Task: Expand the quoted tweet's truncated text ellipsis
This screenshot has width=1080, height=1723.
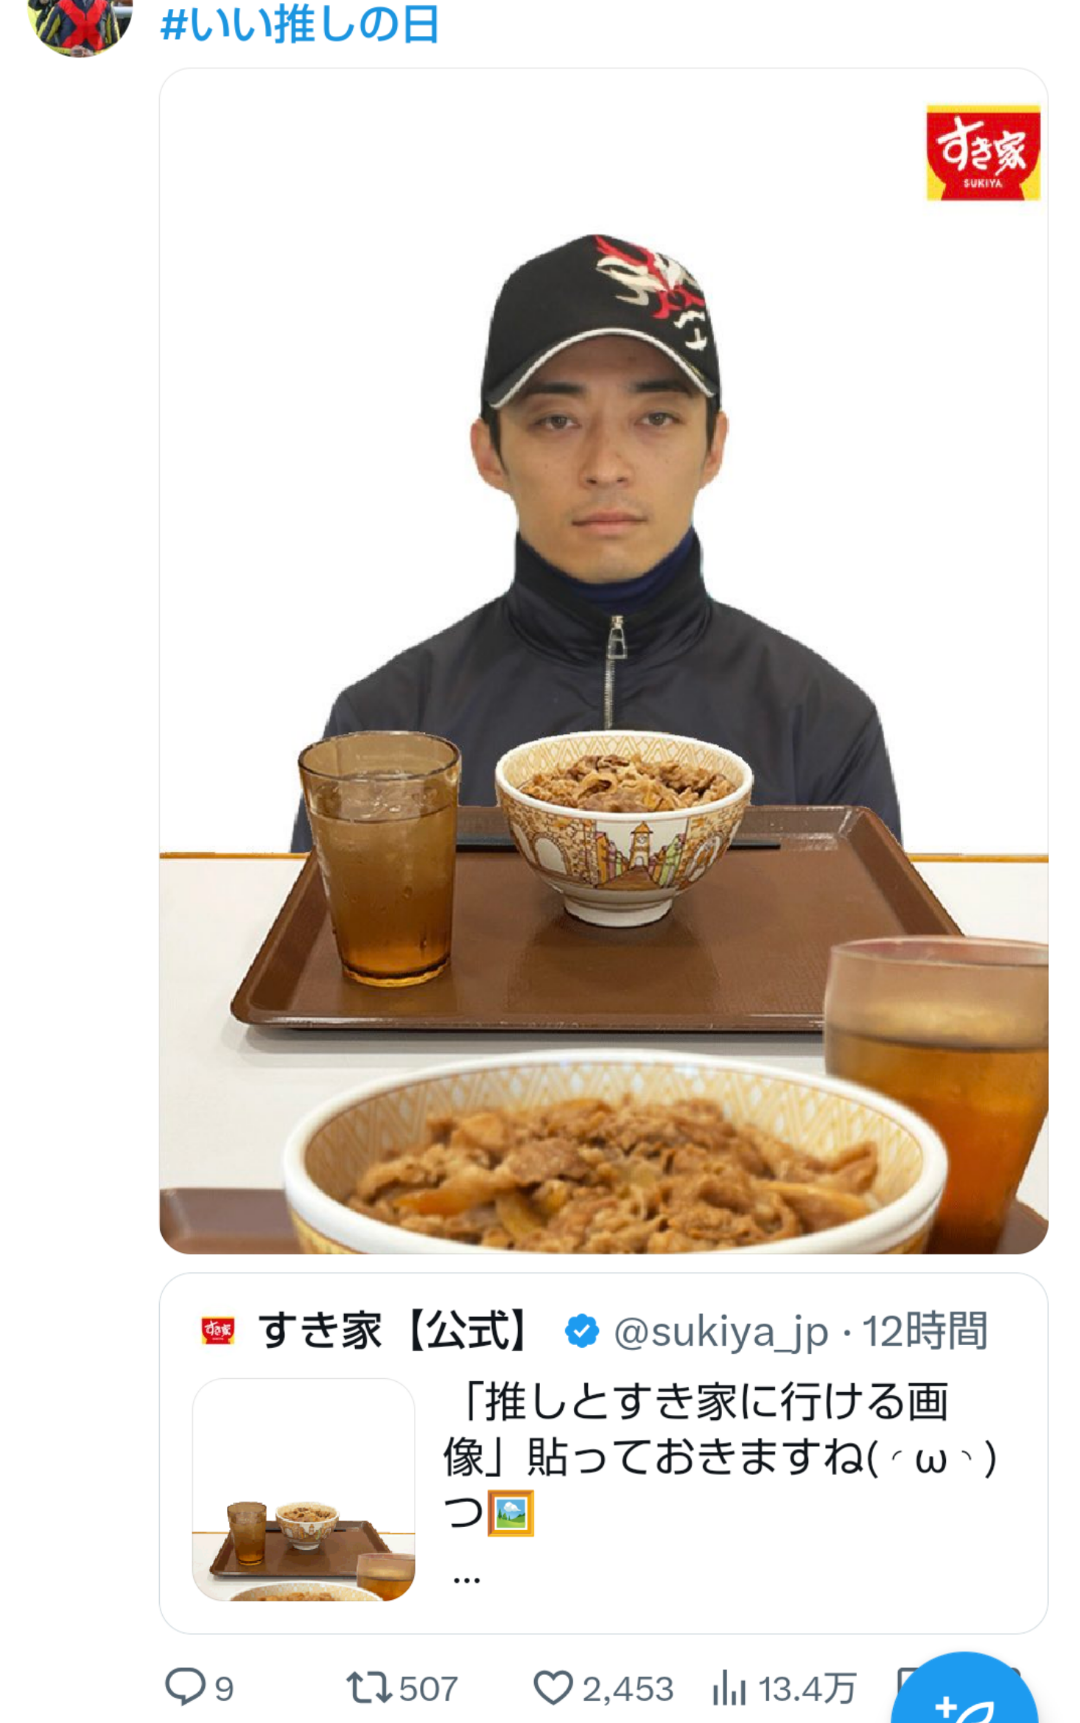Action: 466,1580
